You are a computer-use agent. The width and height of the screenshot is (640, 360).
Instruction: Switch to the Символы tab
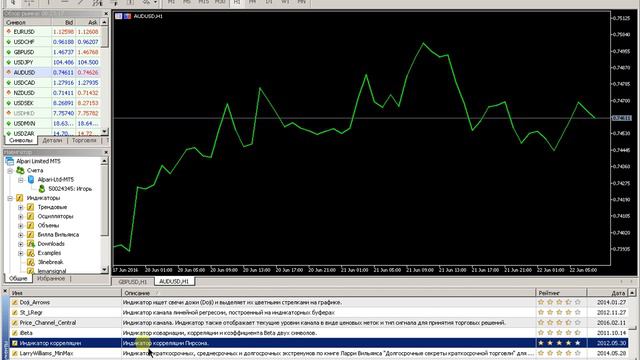(20, 140)
